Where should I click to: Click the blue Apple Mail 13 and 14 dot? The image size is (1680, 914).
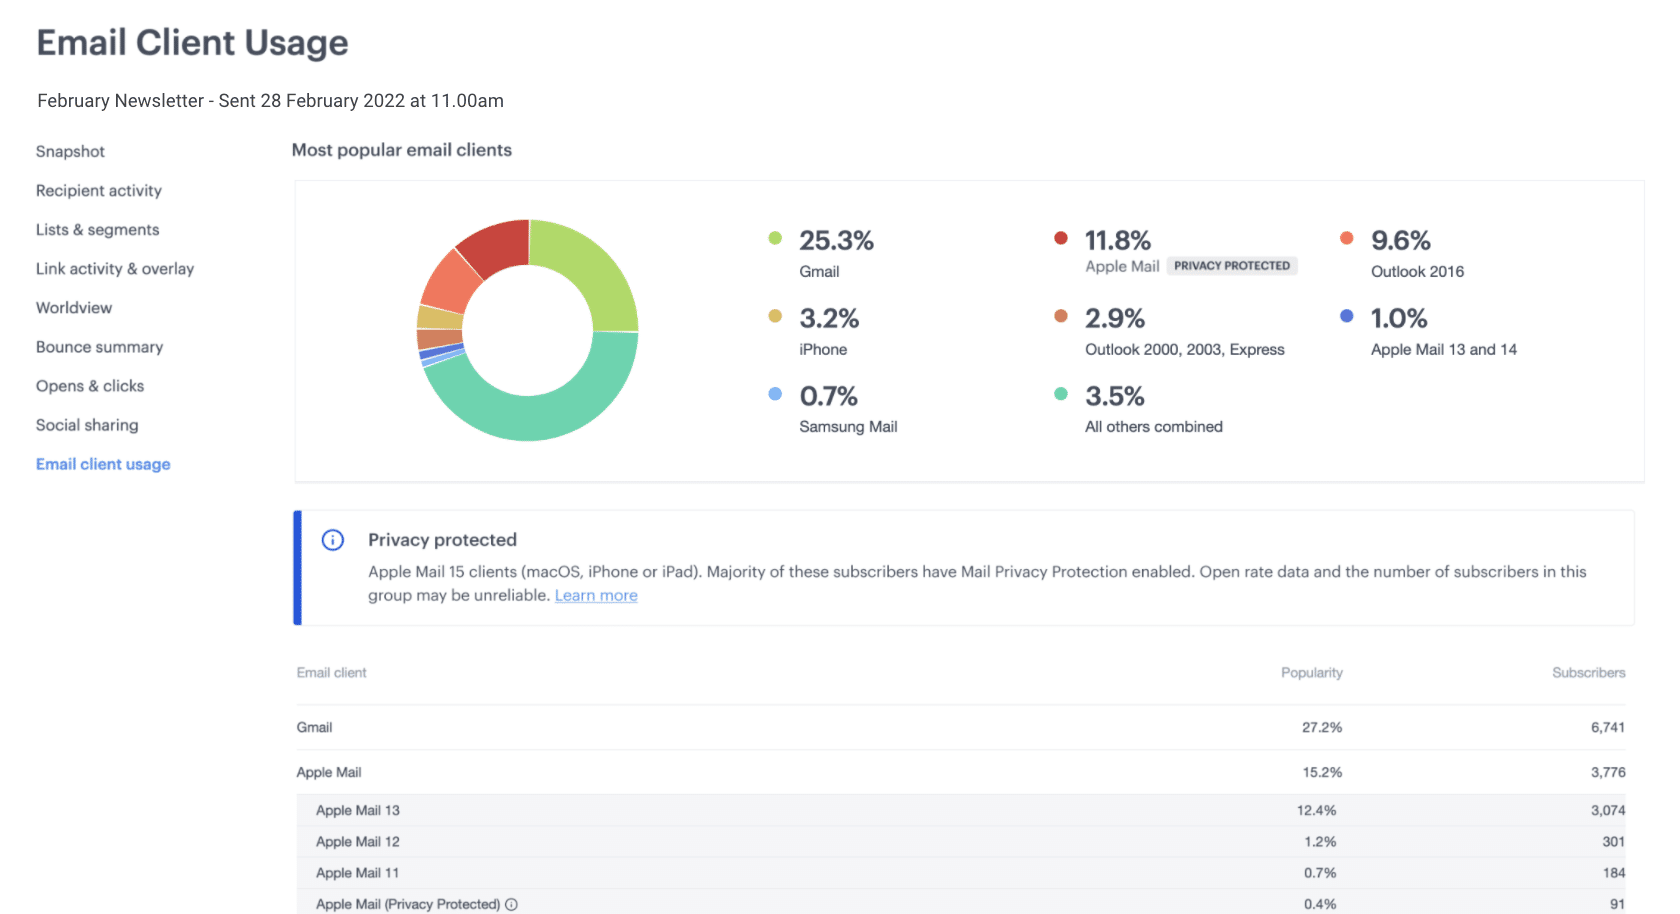(1347, 316)
